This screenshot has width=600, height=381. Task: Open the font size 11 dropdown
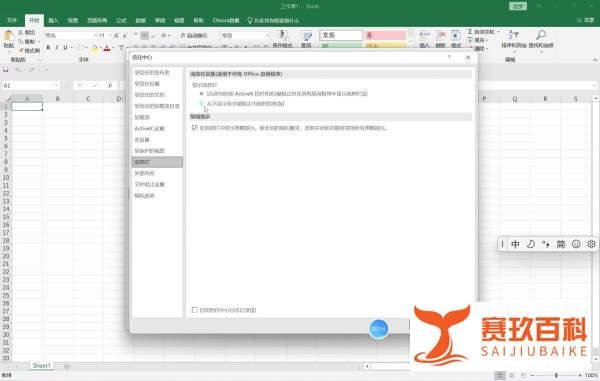[x=110, y=36]
